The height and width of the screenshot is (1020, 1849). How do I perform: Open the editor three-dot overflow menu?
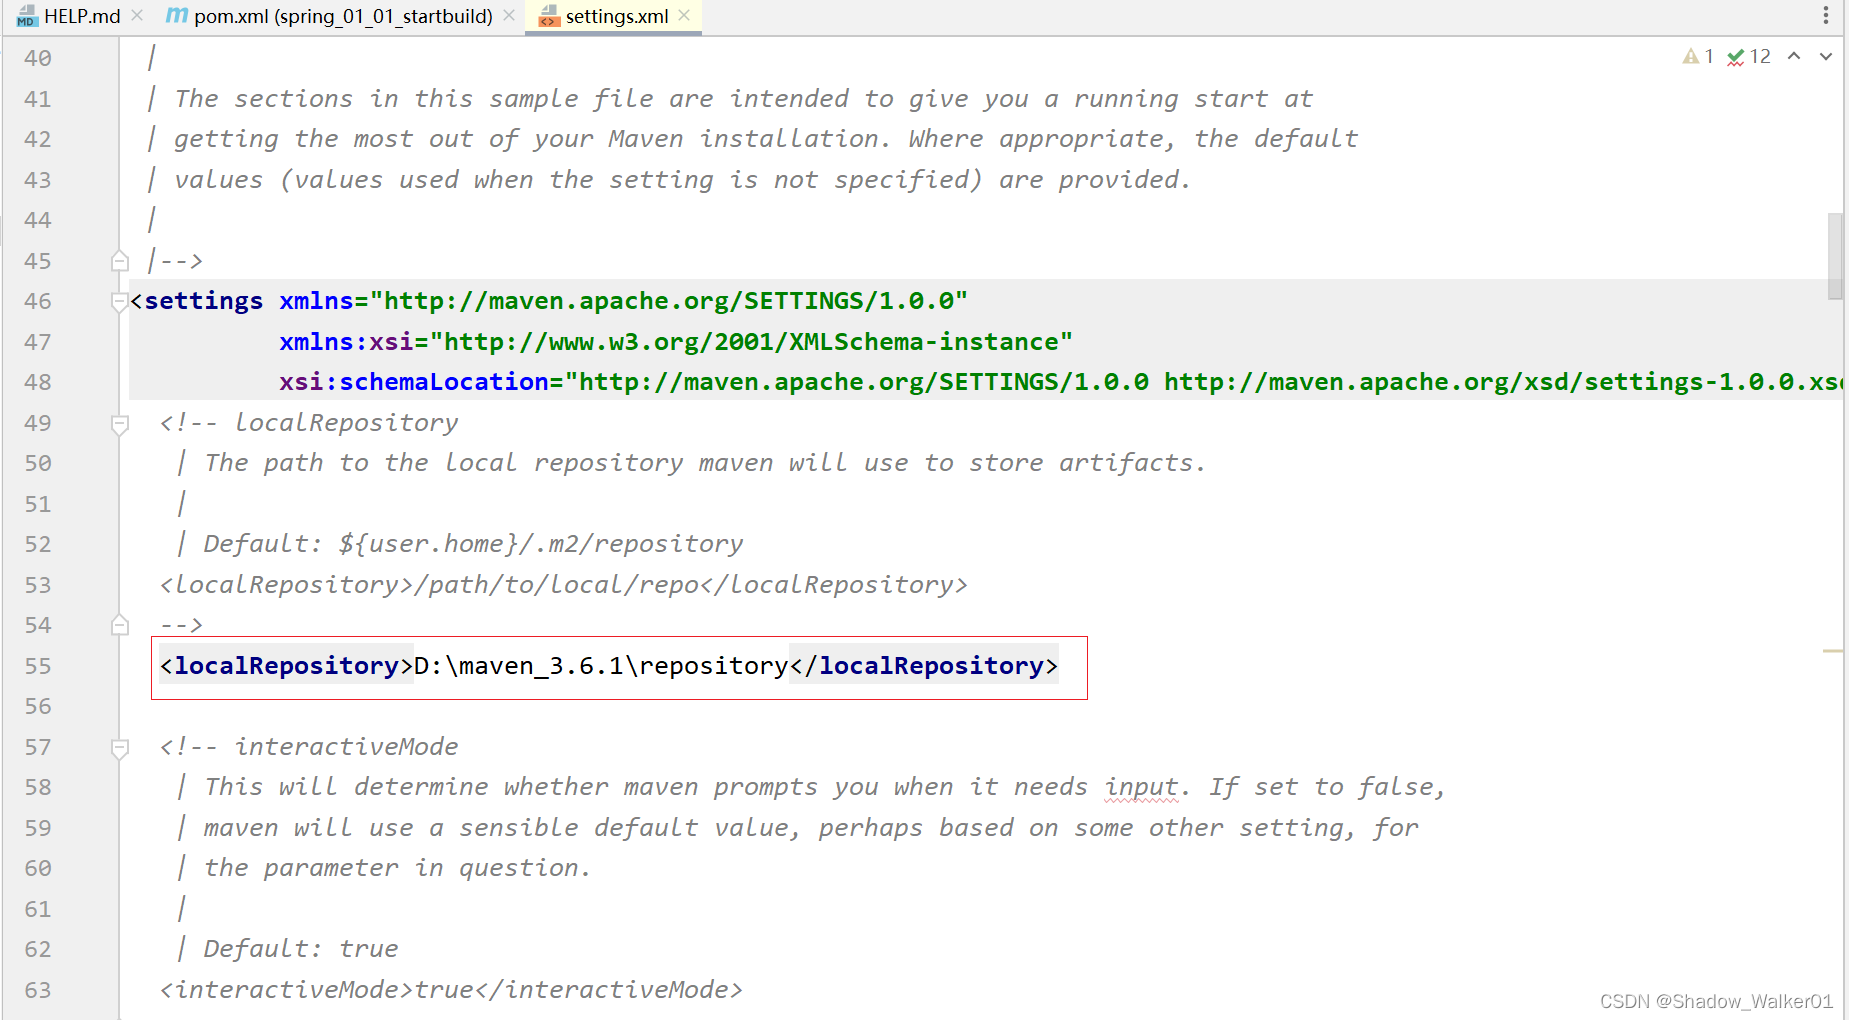point(1828,14)
